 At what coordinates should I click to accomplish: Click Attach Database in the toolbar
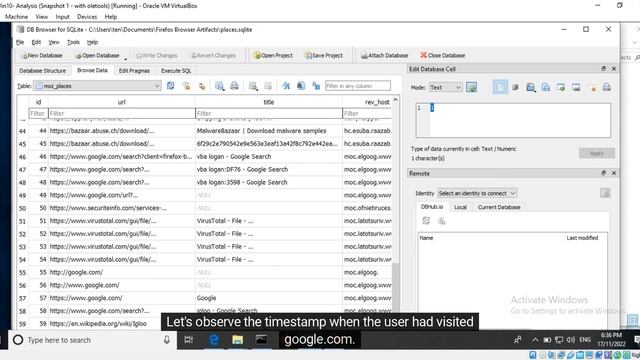point(384,56)
